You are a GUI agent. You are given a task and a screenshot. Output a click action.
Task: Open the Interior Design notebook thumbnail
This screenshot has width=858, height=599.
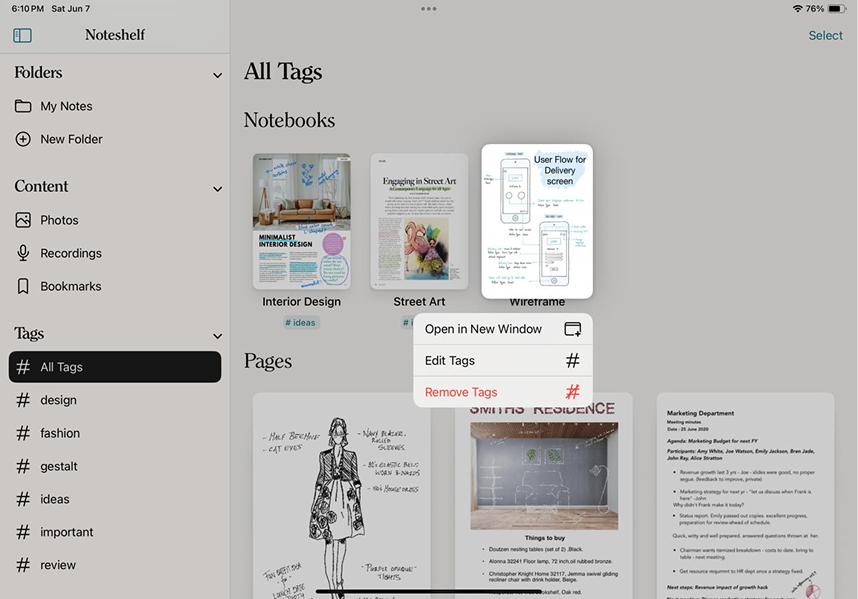click(x=301, y=221)
